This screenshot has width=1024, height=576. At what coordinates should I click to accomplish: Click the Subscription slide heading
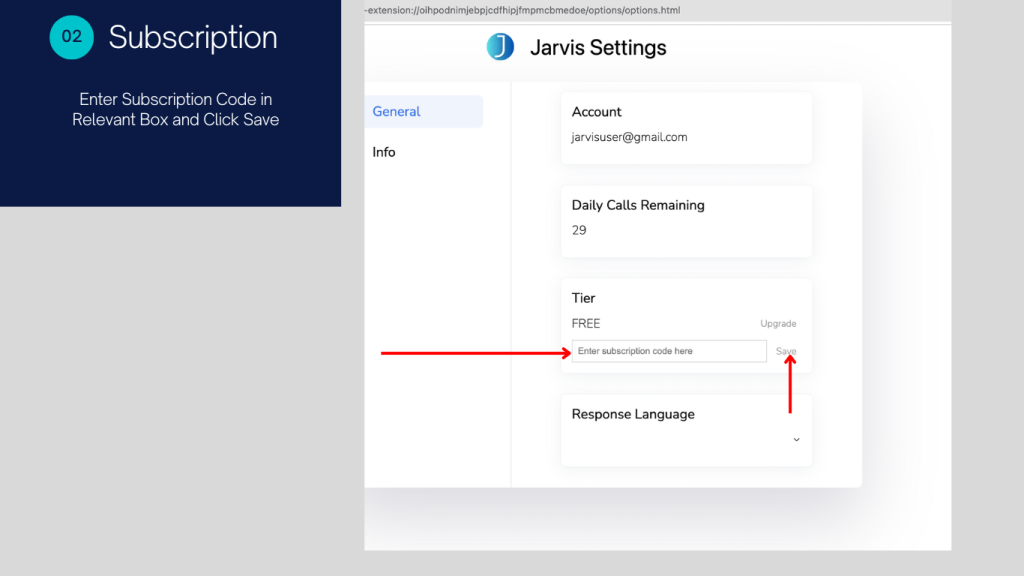pos(193,37)
